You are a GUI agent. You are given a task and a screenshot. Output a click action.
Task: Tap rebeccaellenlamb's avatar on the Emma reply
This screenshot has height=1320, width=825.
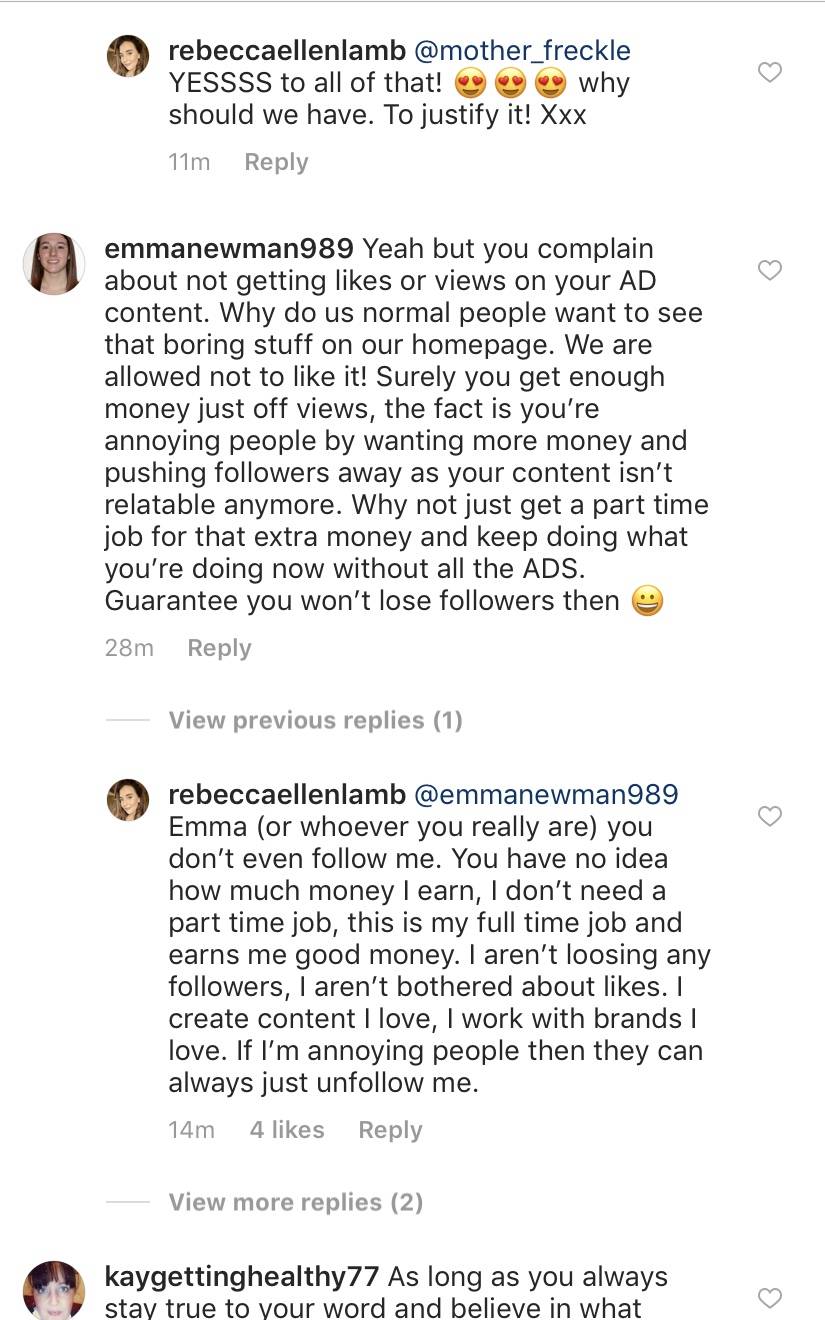click(x=128, y=800)
